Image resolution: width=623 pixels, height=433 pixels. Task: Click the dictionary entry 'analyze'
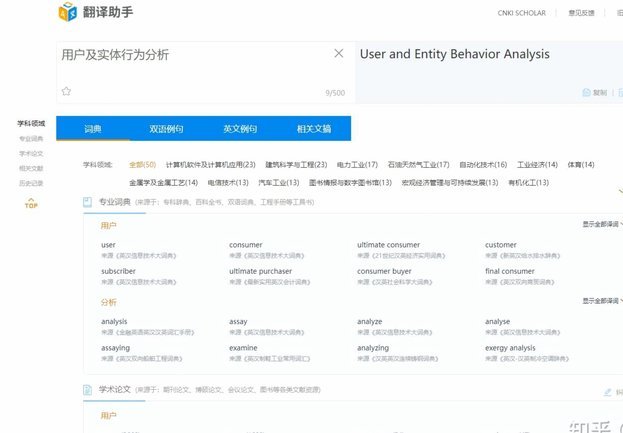[x=370, y=322]
